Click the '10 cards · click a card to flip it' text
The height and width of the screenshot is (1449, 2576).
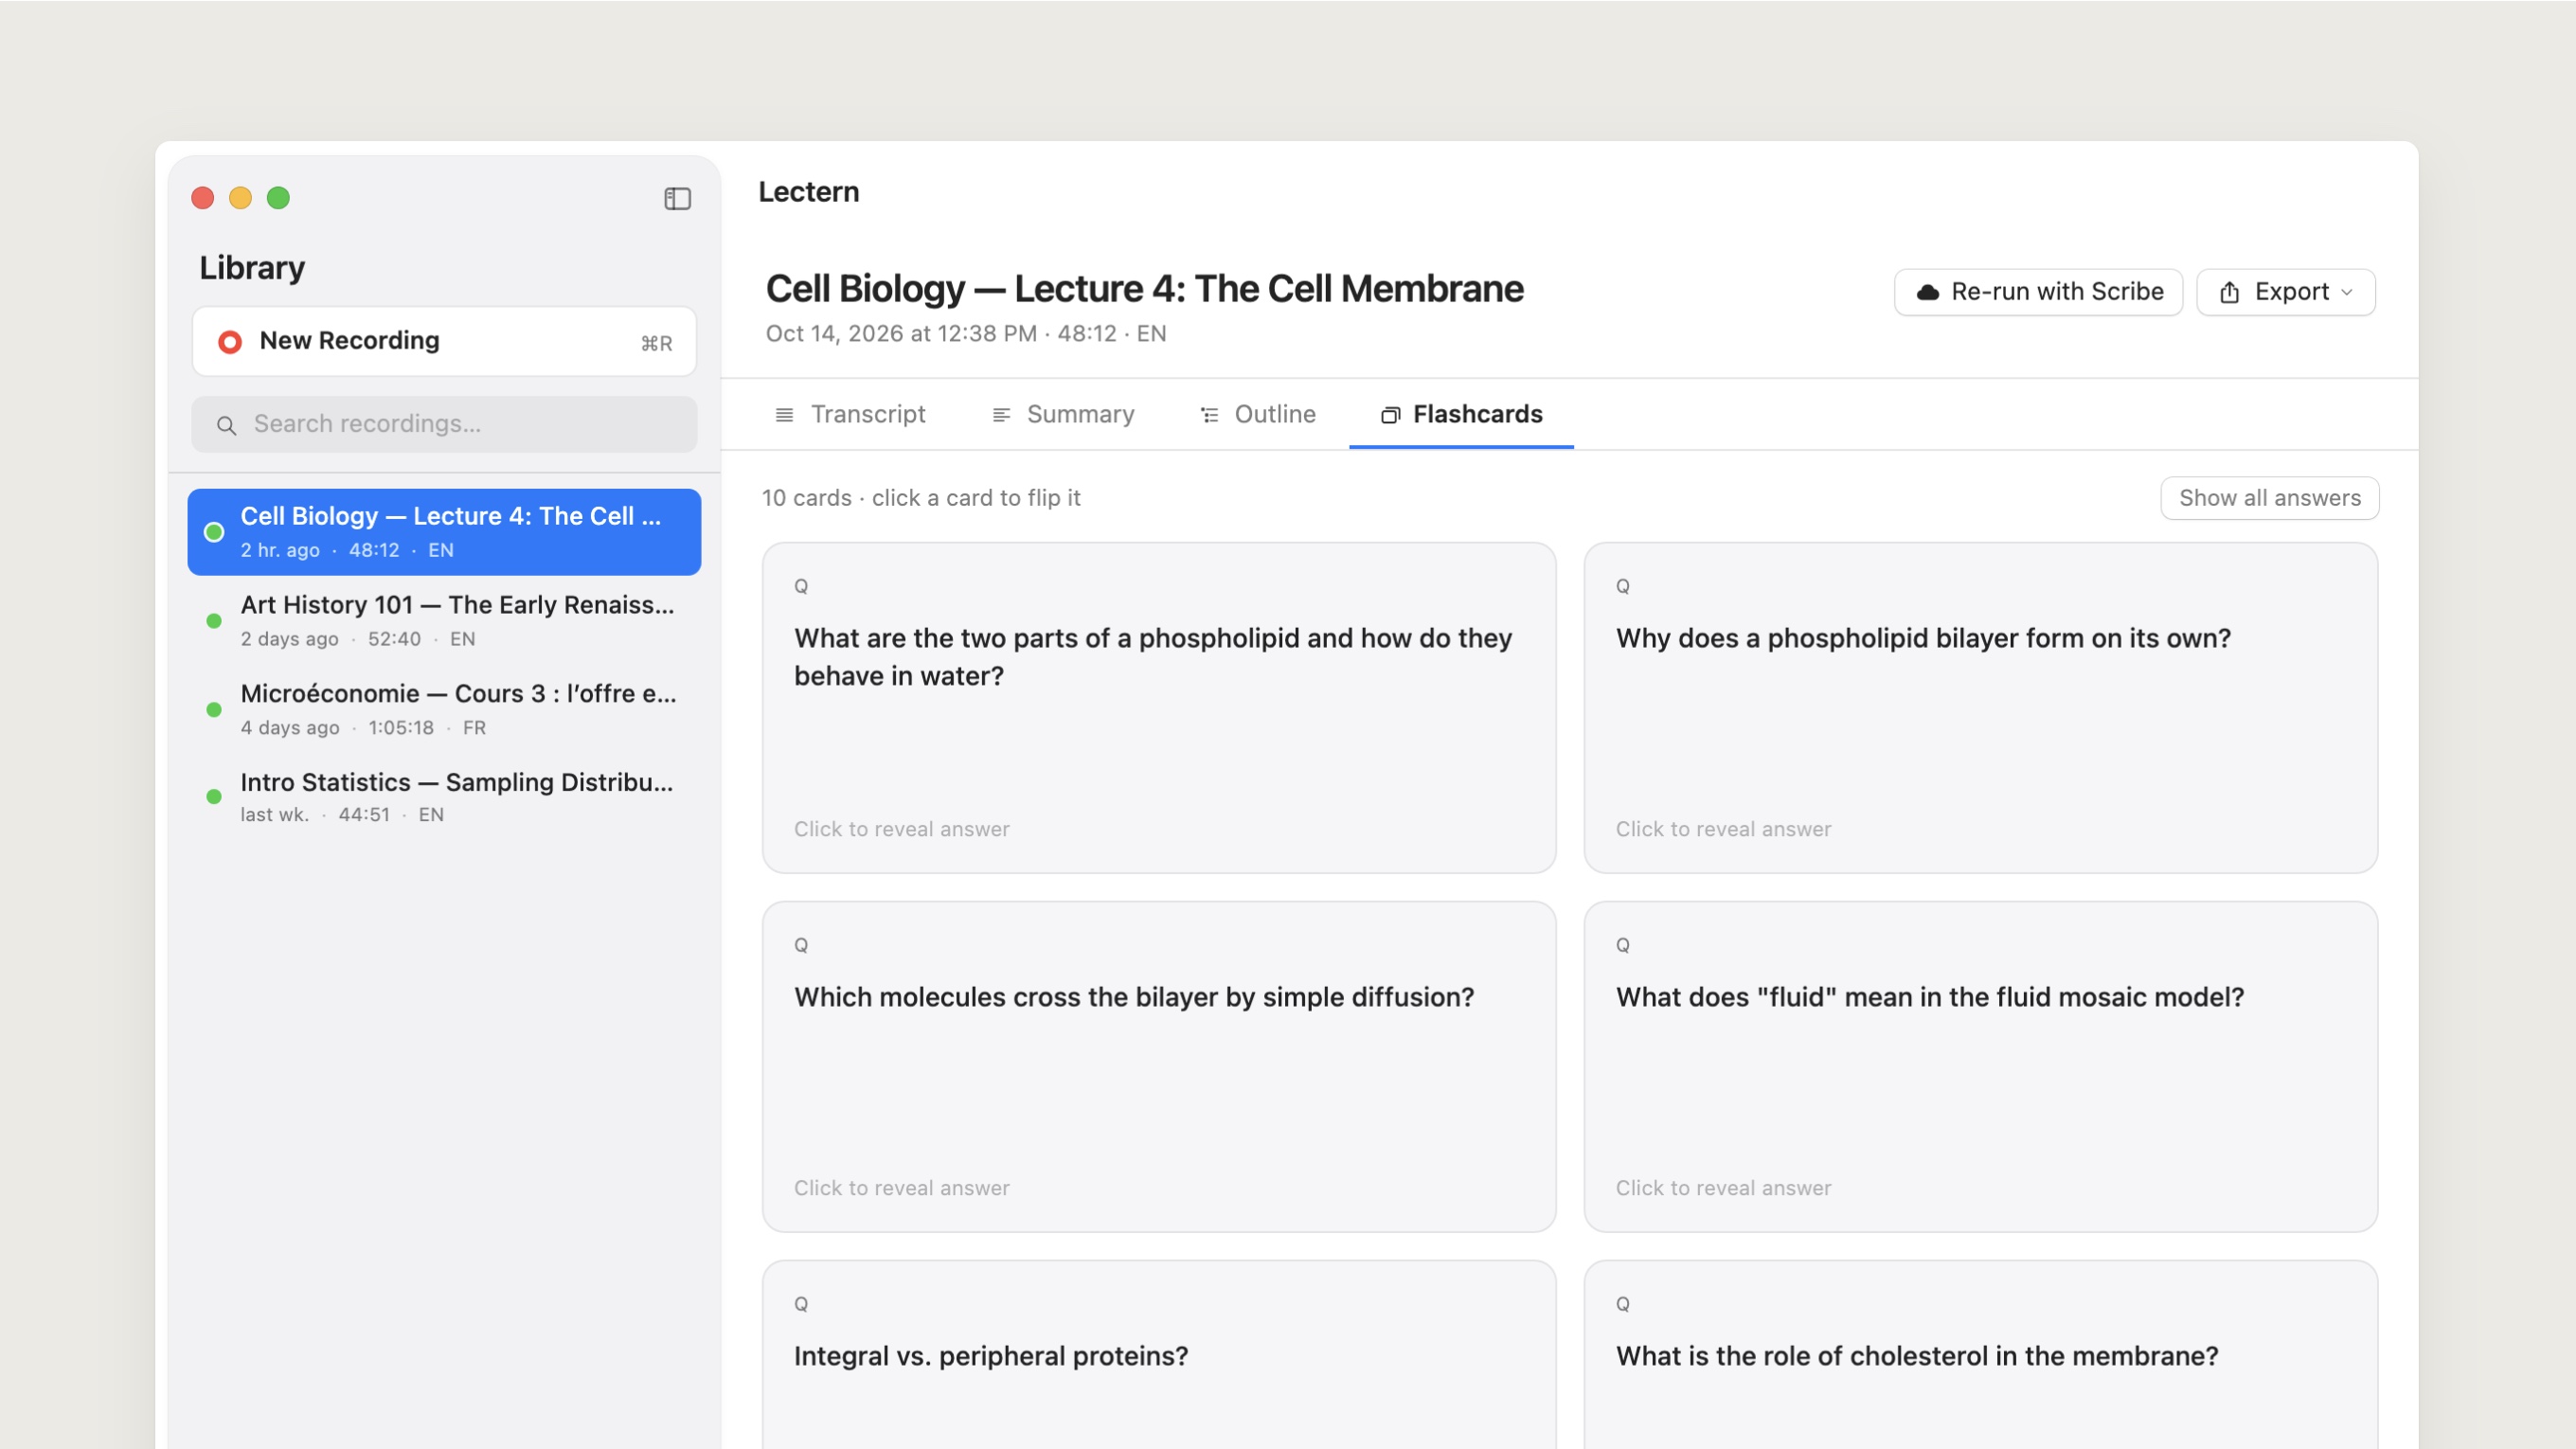tap(921, 498)
